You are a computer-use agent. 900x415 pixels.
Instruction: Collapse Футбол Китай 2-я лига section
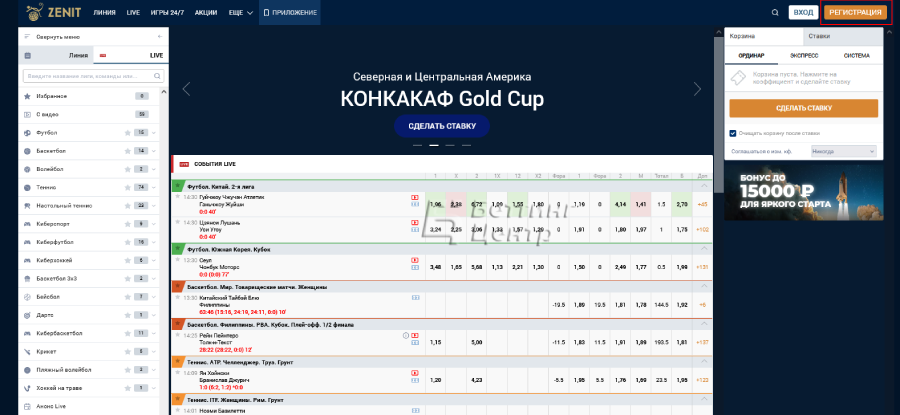(x=703, y=187)
